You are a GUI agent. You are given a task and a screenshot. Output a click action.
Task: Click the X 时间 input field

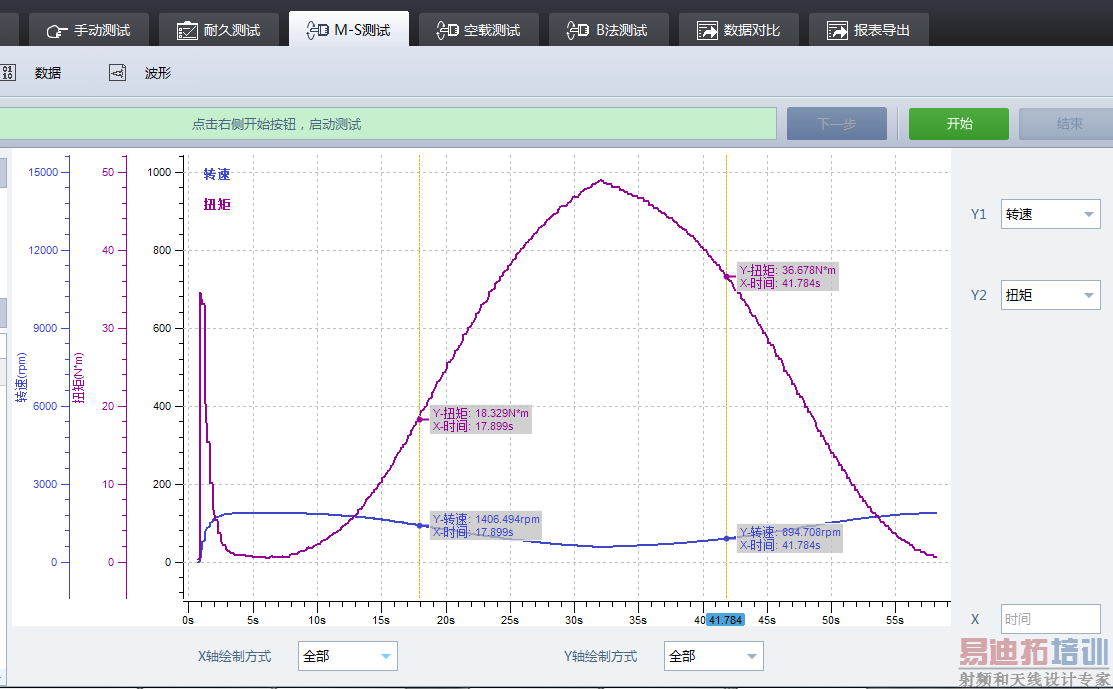1051,619
